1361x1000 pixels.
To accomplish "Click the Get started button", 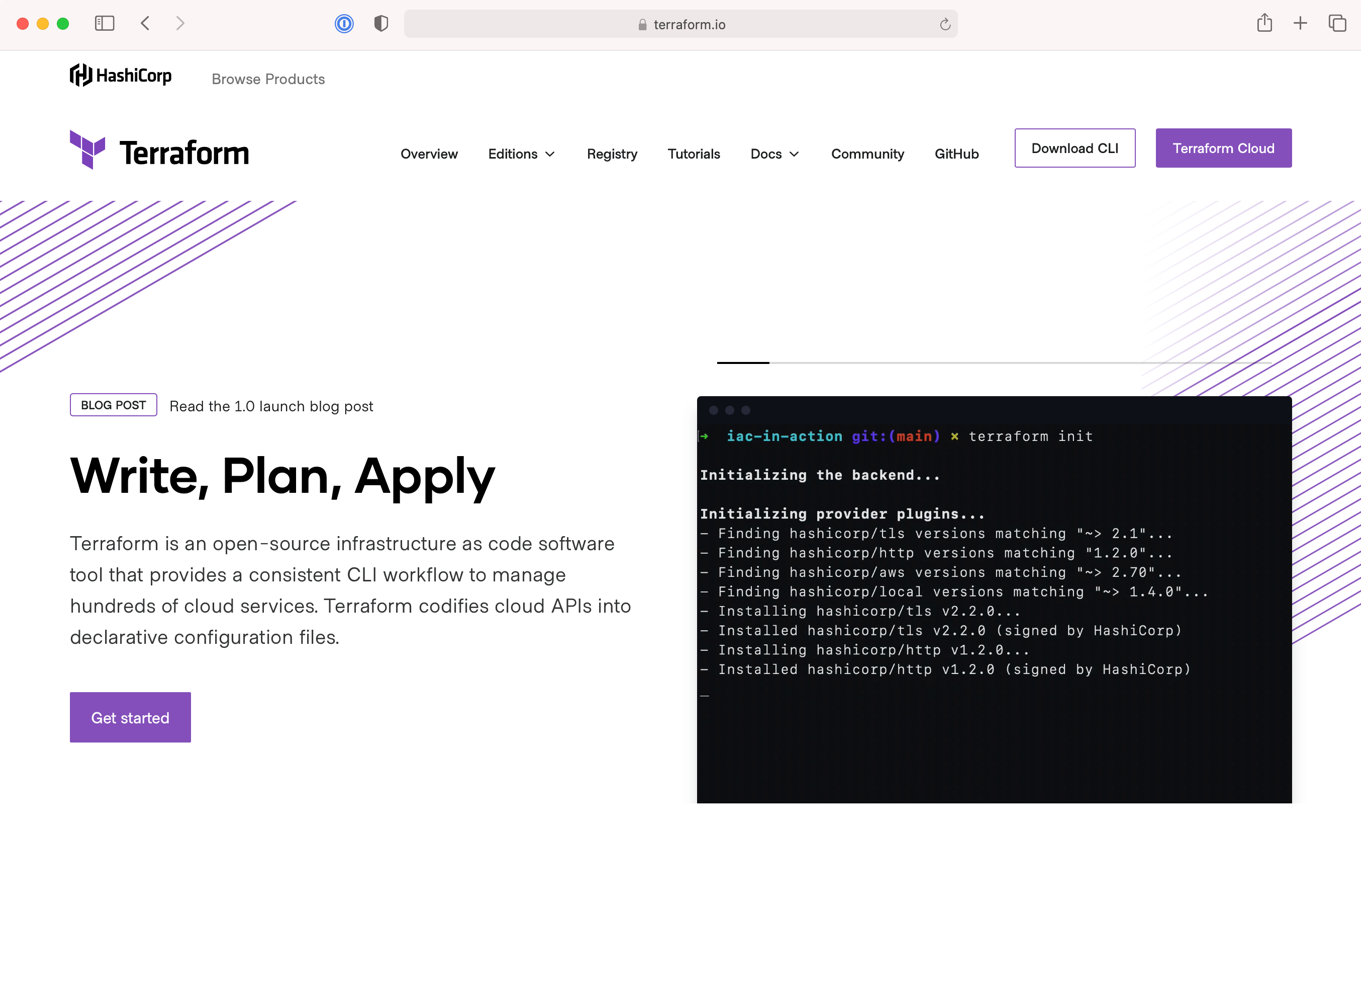I will (129, 717).
